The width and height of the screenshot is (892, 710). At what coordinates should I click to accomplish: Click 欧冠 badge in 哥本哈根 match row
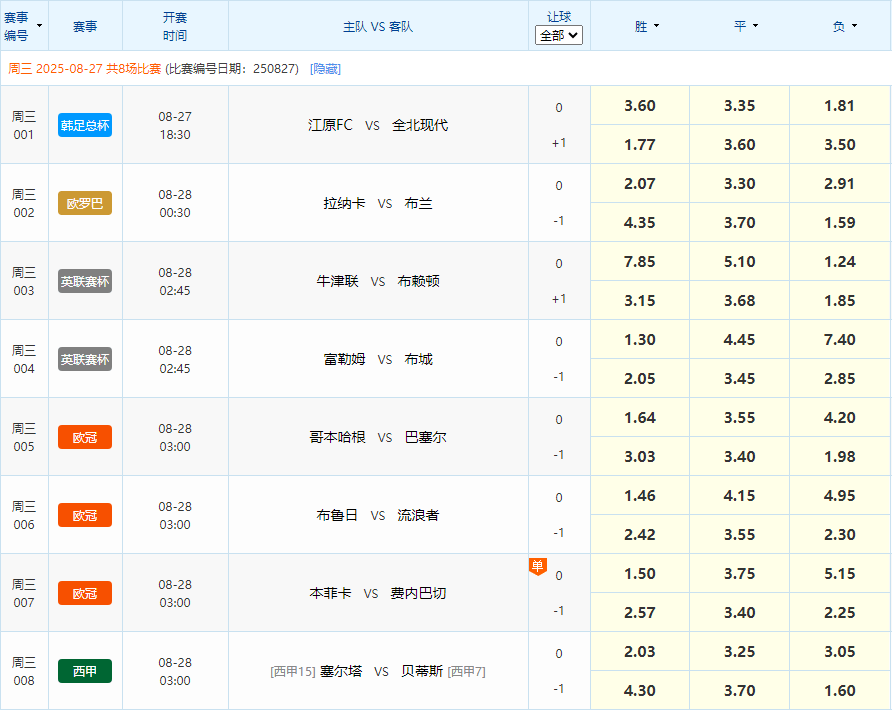(85, 437)
